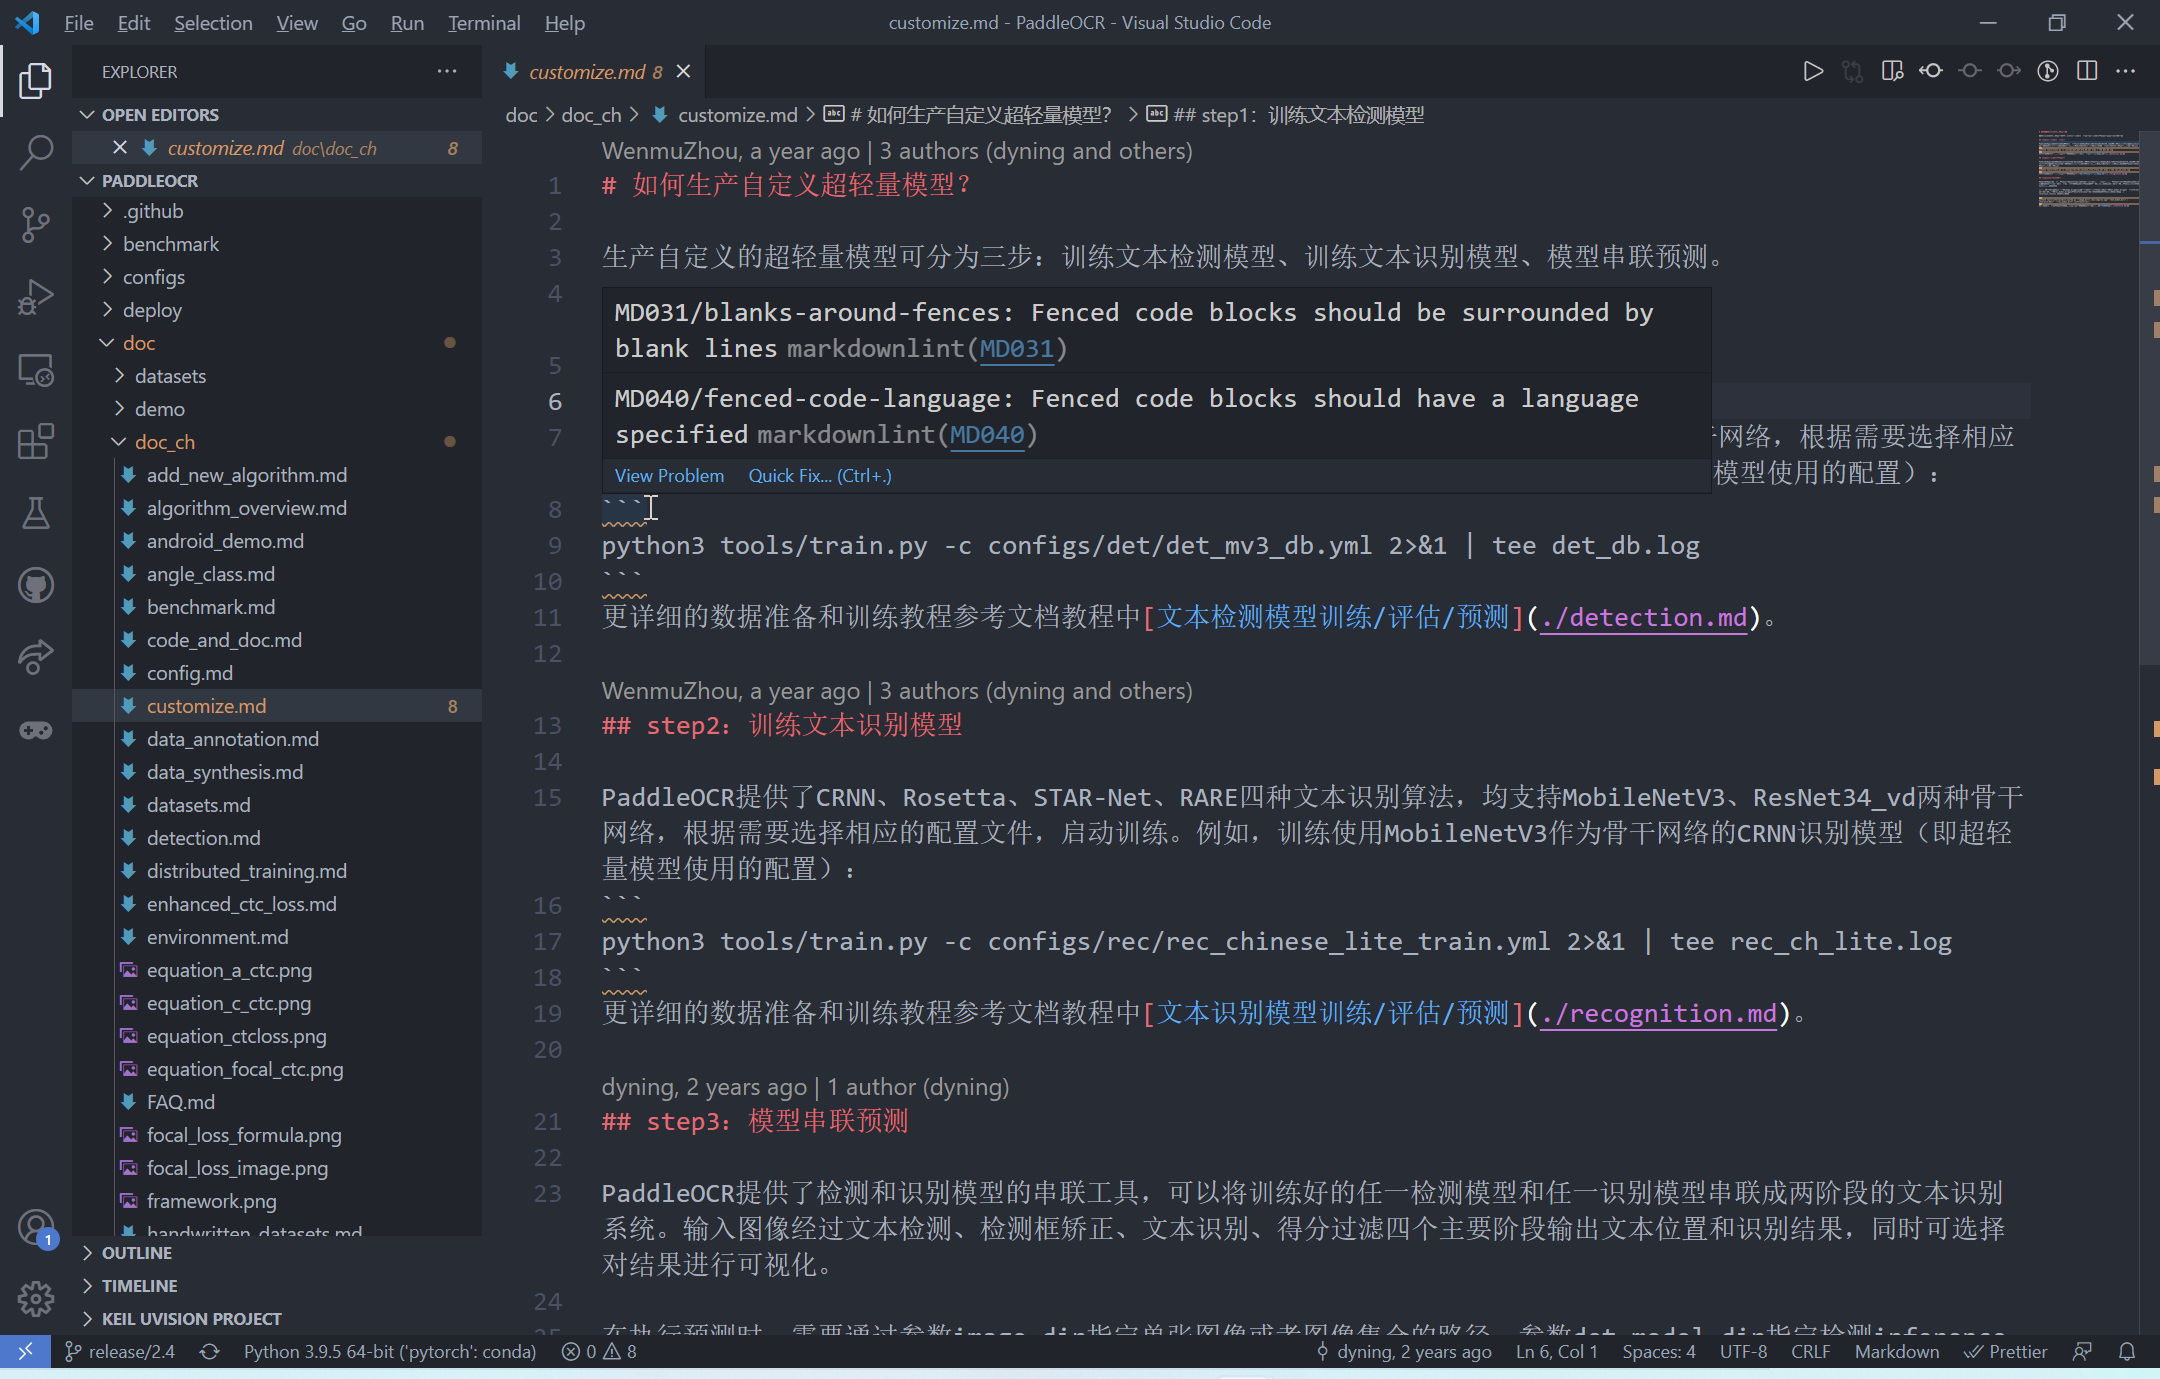
Task: Change language mode Markdown
Action: [x=1896, y=1351]
